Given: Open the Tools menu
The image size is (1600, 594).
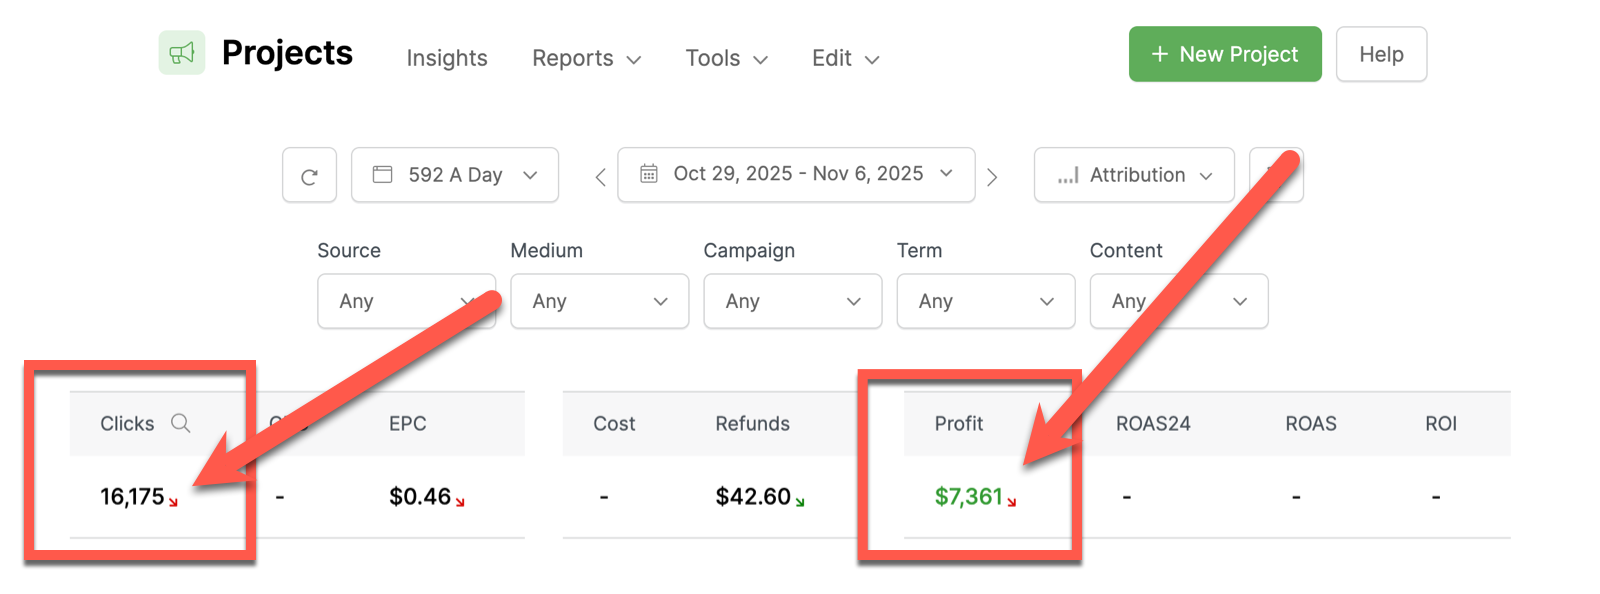Looking at the screenshot, I should click(726, 58).
